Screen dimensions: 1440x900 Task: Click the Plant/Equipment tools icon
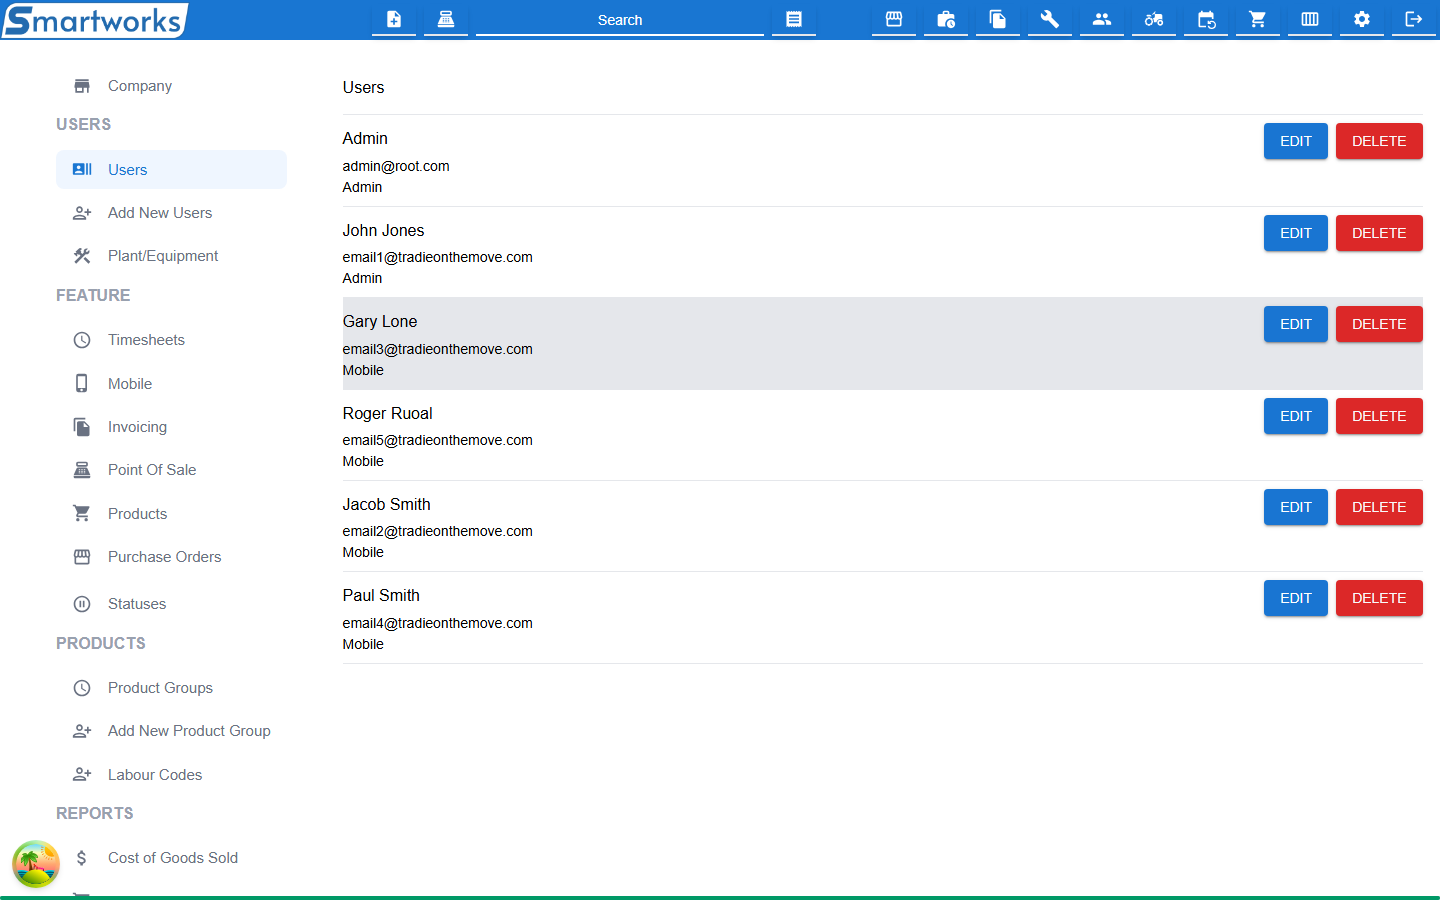(82, 256)
